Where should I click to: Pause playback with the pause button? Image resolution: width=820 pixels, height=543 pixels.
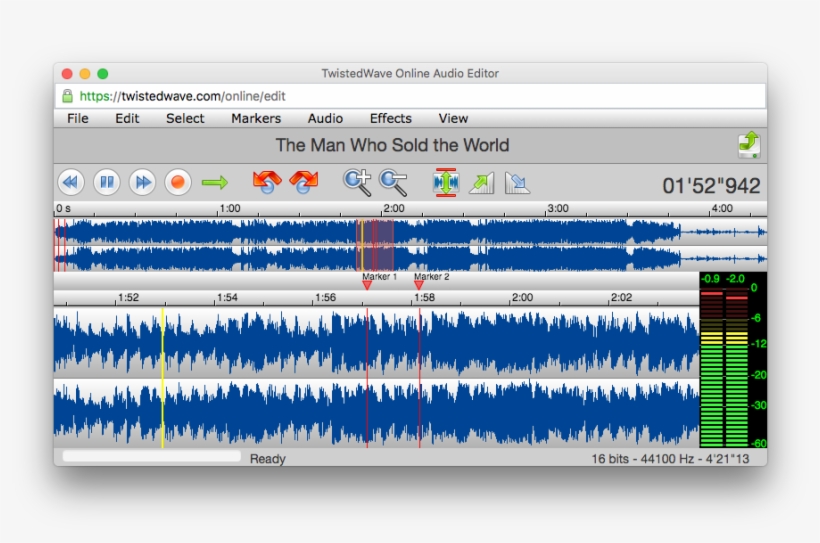click(x=107, y=182)
